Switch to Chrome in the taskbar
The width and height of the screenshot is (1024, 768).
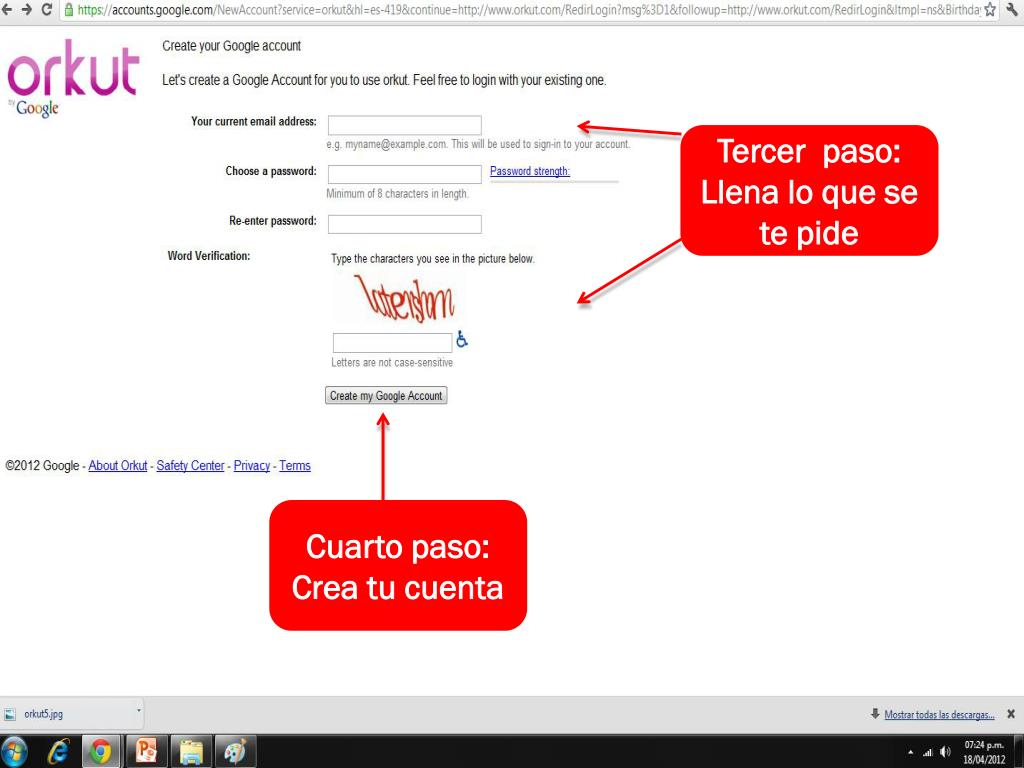point(101,752)
